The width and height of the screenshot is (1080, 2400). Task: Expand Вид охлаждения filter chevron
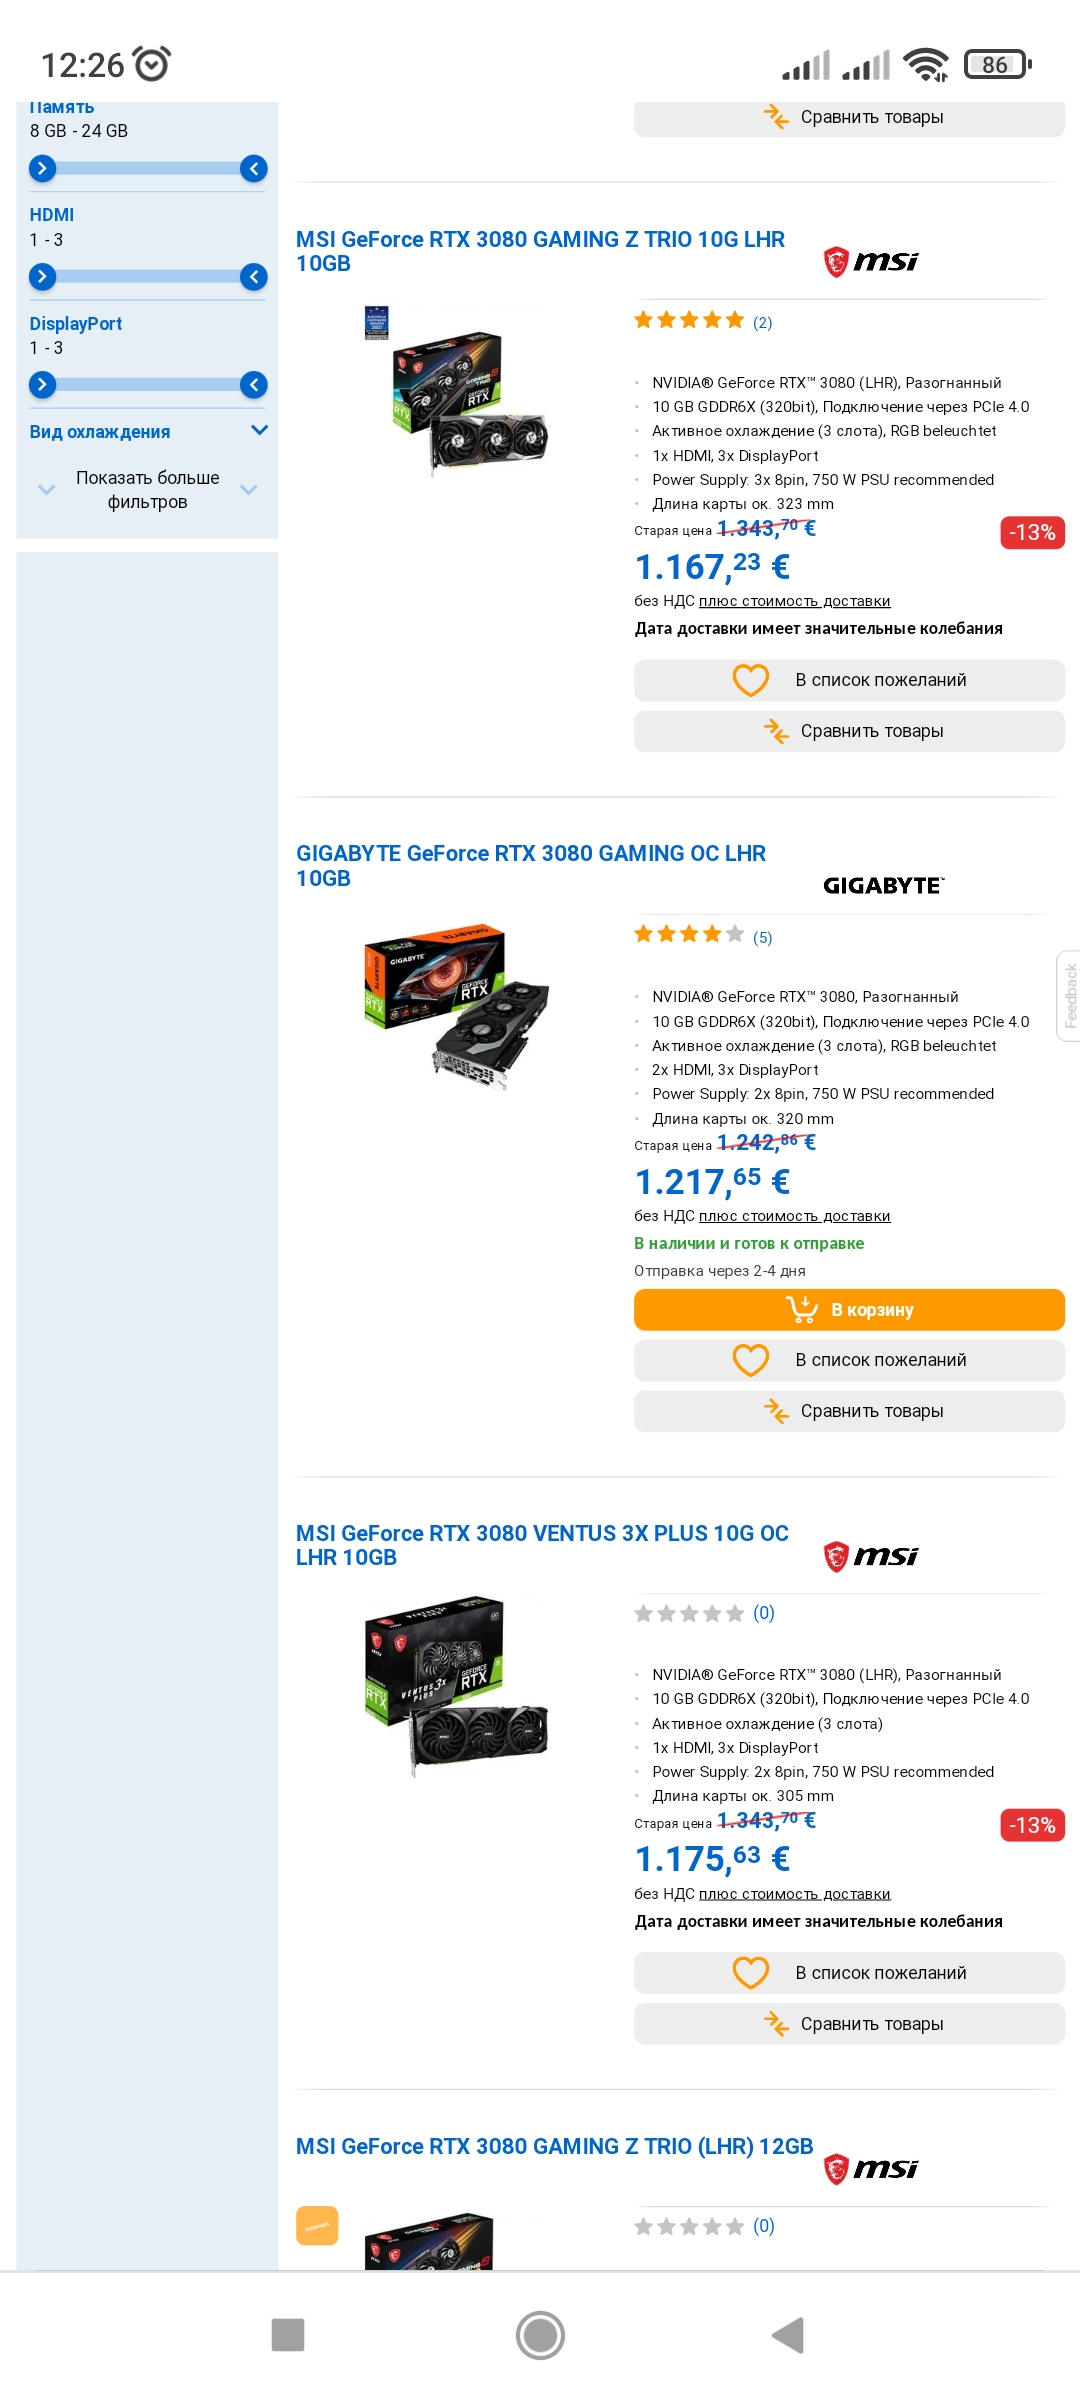tap(259, 431)
